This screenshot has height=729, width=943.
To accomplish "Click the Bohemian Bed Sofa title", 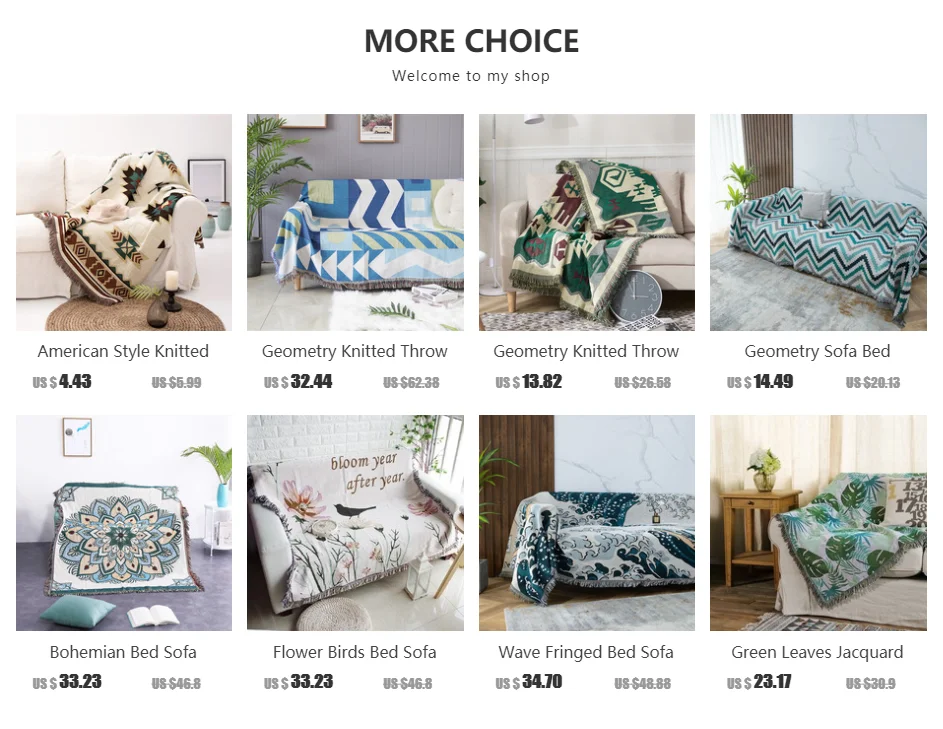I will point(123,652).
